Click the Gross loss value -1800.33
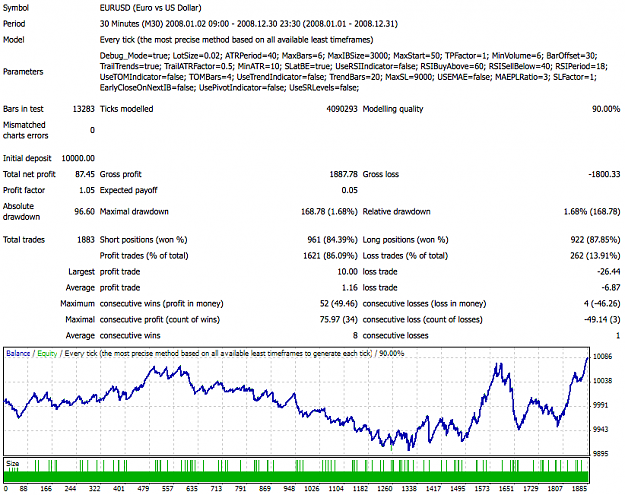 pos(604,175)
